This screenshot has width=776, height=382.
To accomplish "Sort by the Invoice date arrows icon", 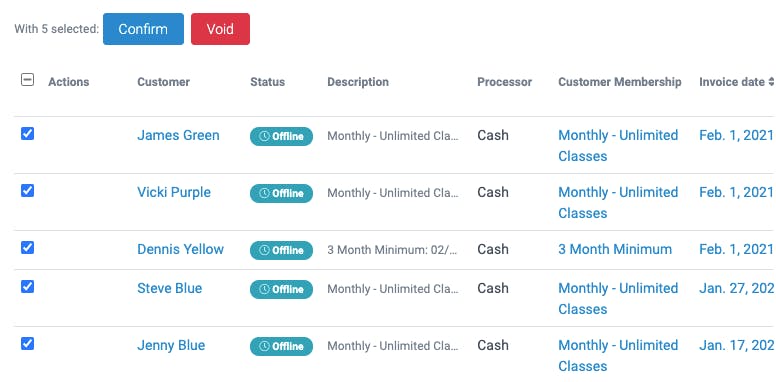I will [x=771, y=82].
